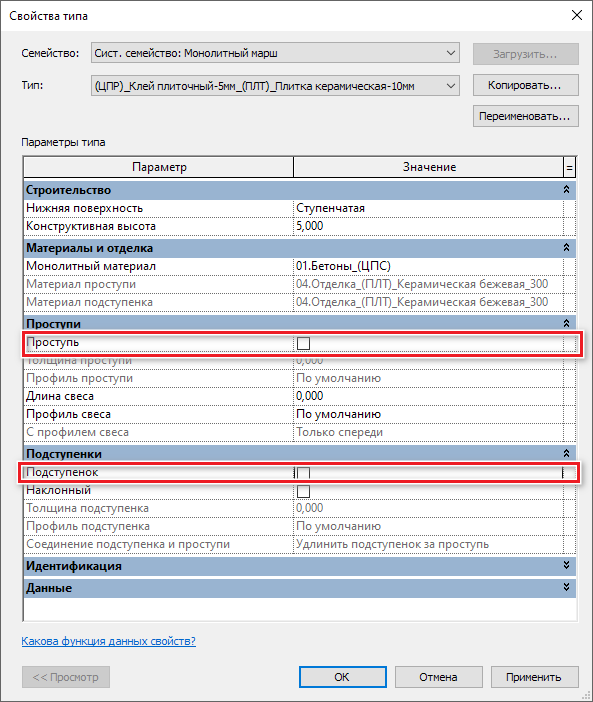Open the Семейство dropdown list
The image size is (593, 702).
pyautogui.click(x=275, y=53)
